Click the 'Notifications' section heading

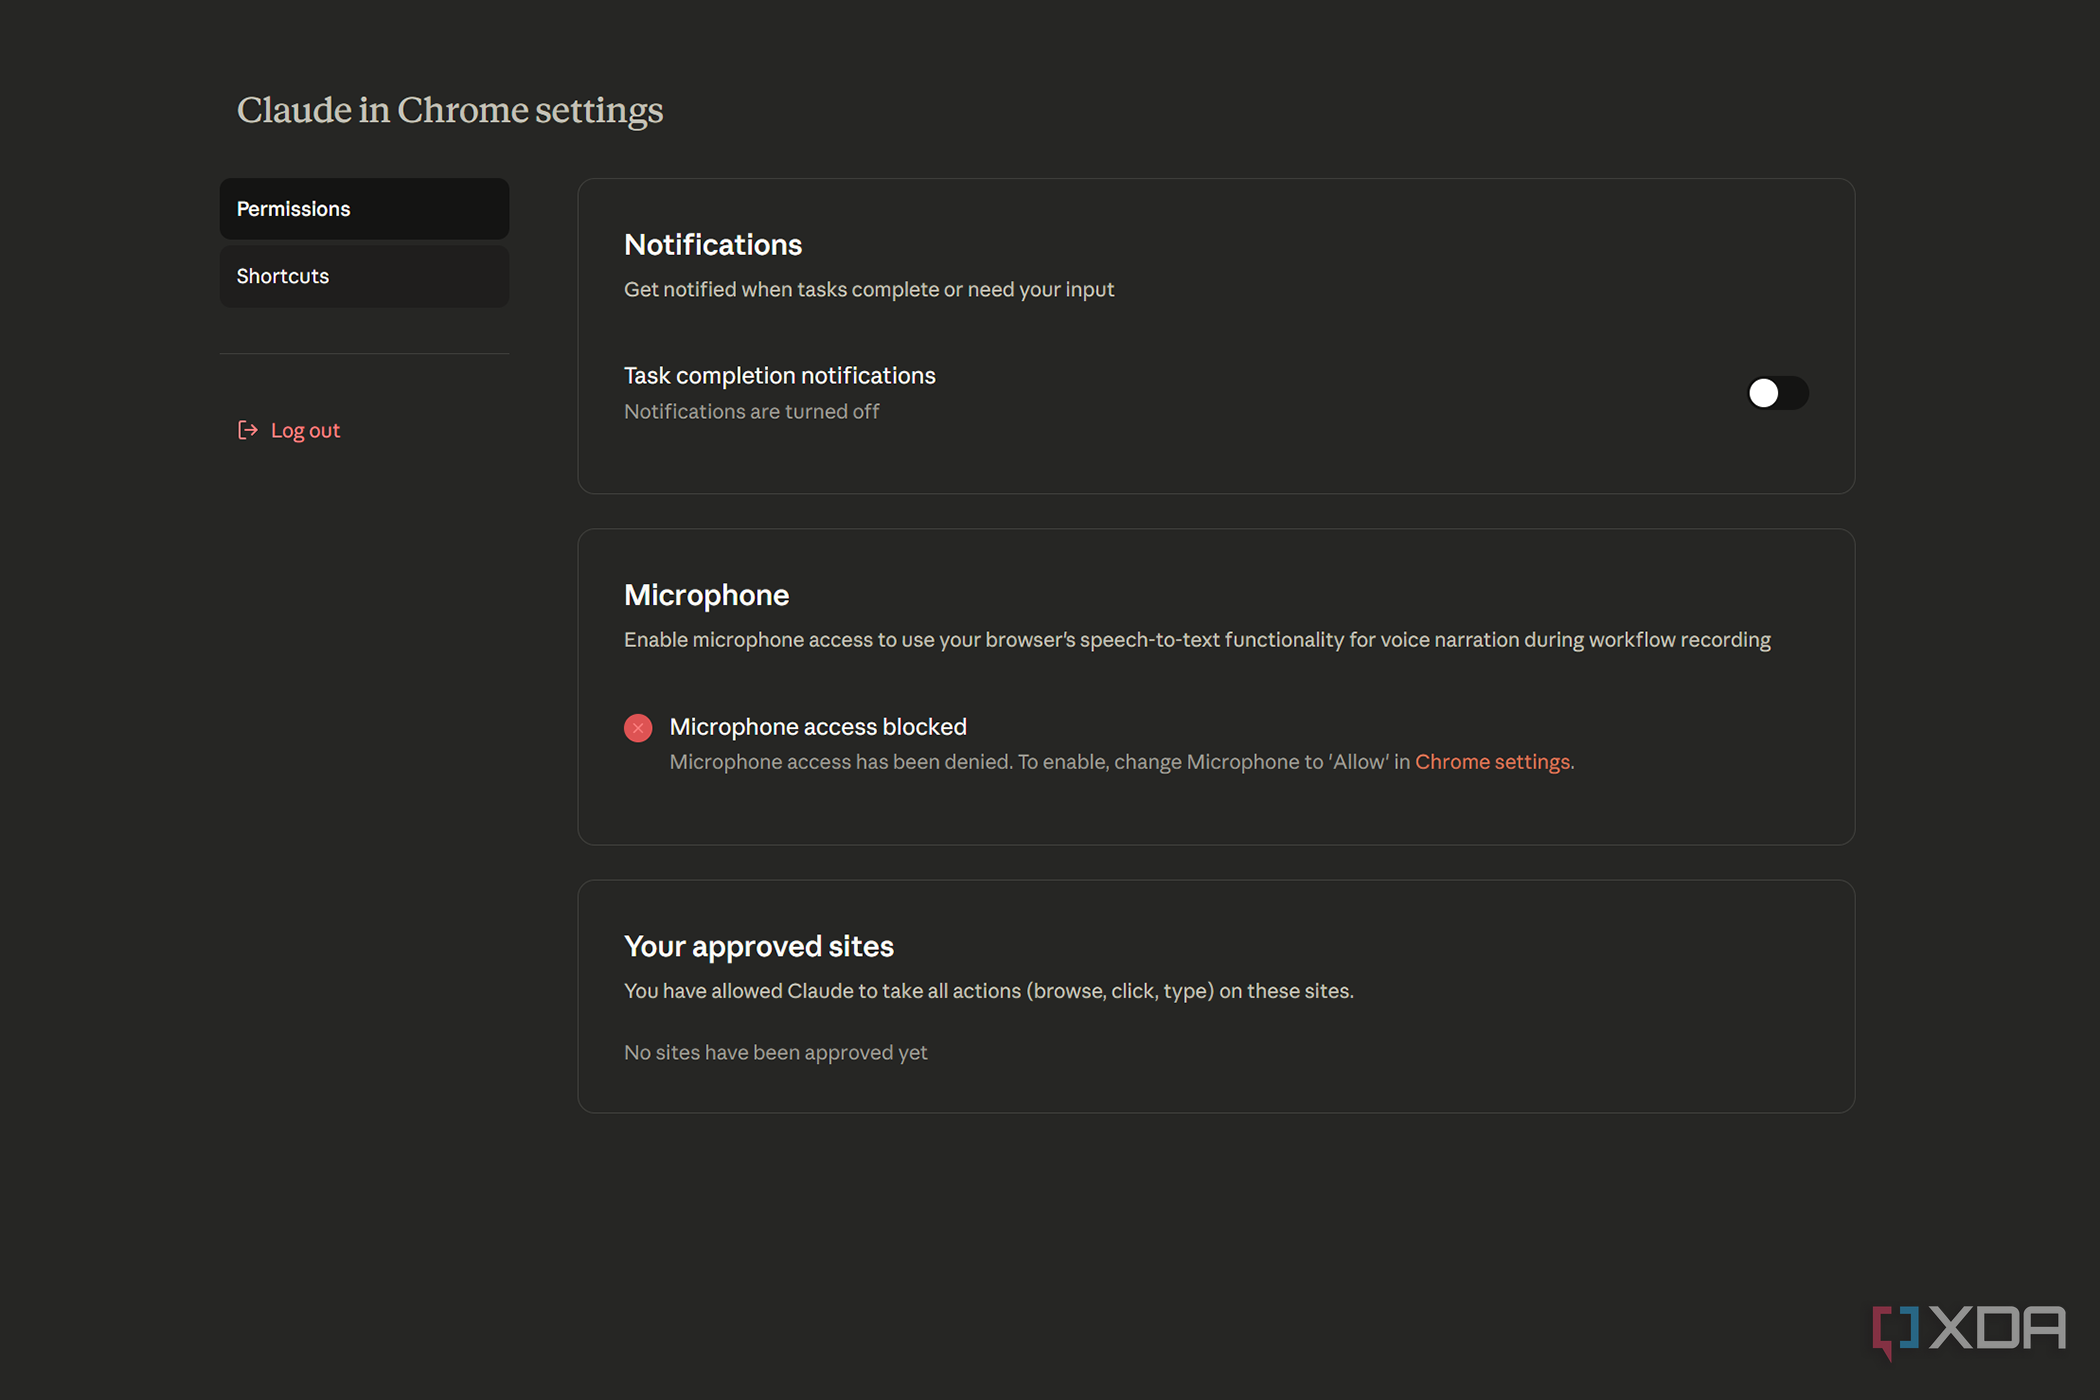[x=713, y=245]
